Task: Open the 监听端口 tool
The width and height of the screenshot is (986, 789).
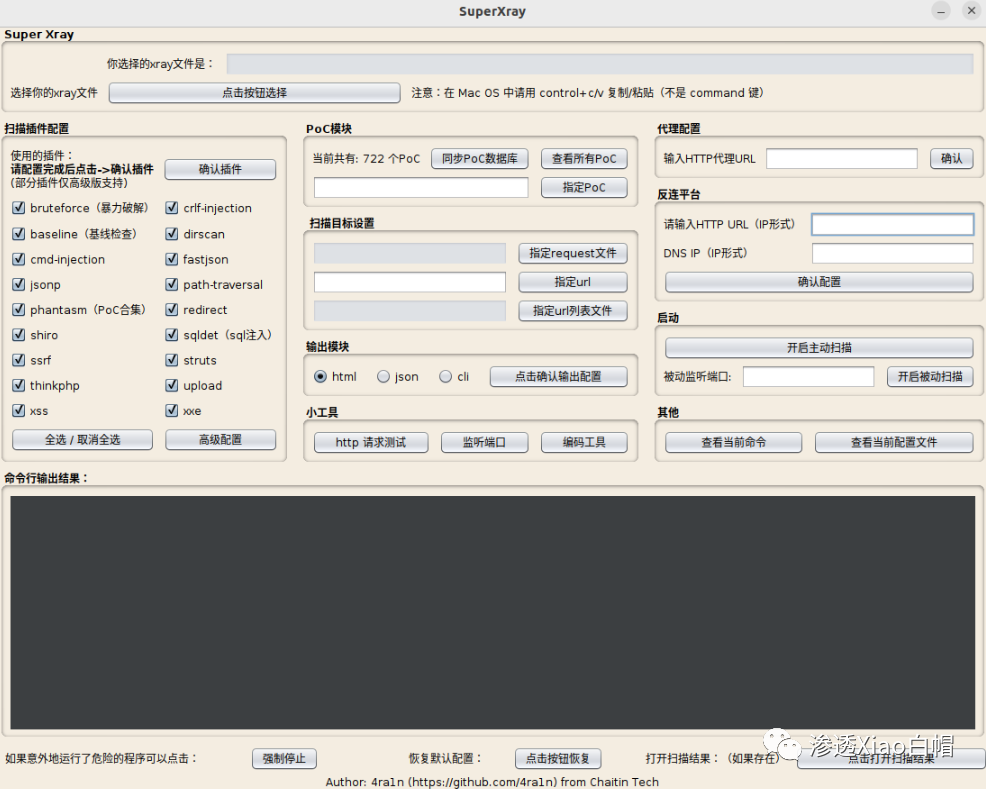Action: click(x=484, y=443)
